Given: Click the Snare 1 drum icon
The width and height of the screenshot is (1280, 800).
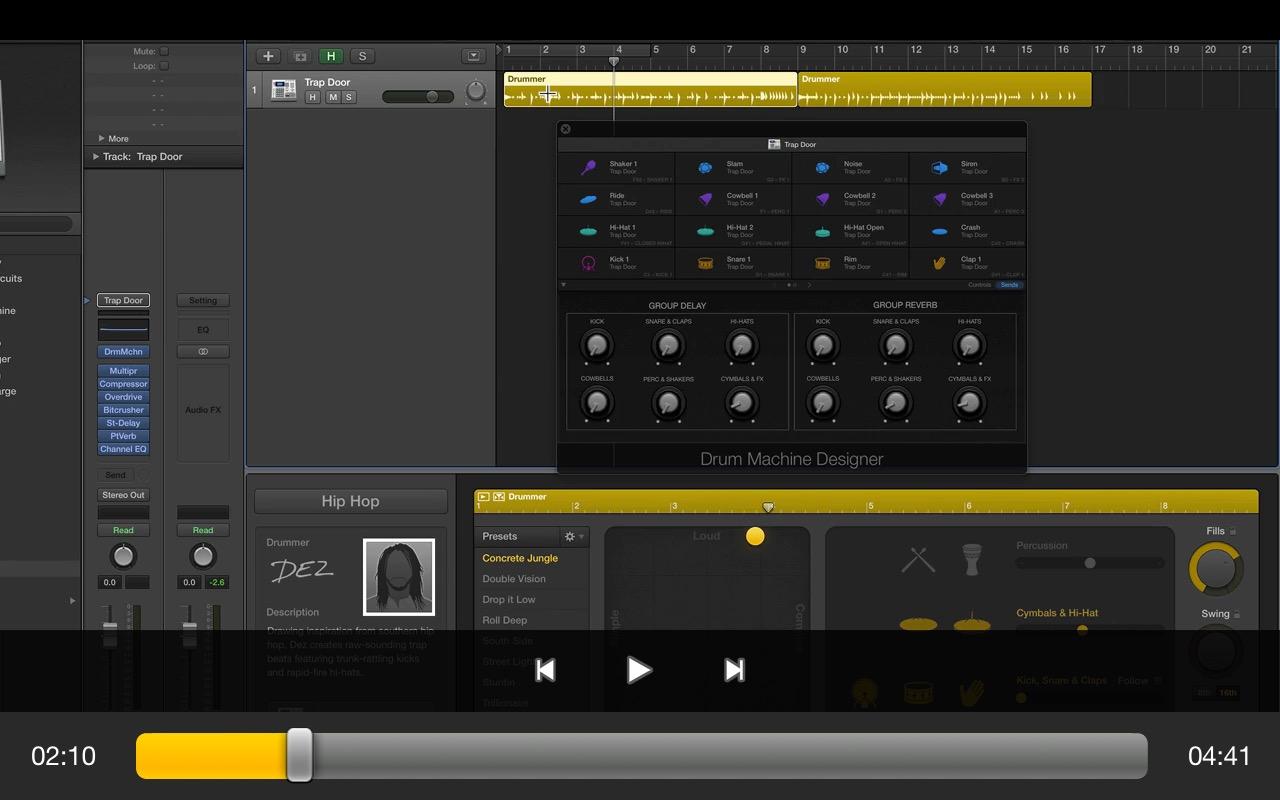Looking at the screenshot, I should tap(706, 263).
